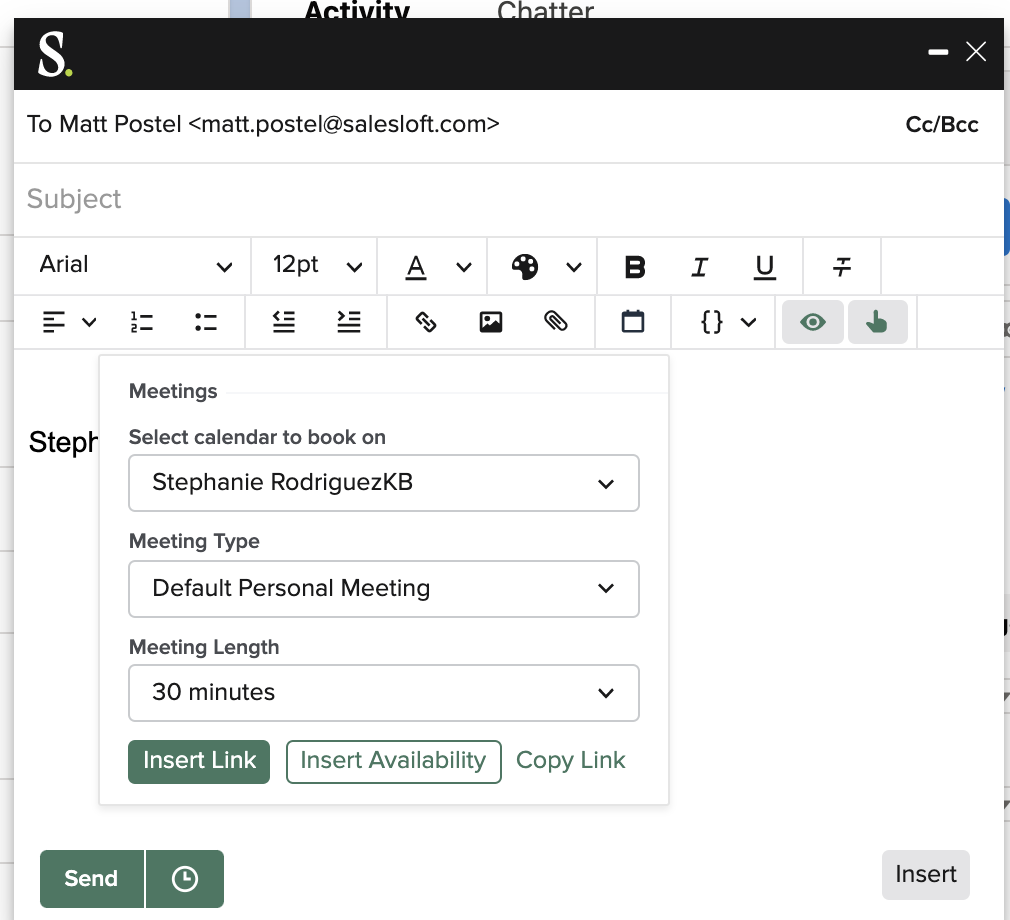Expand the background color palette arrow
The height and width of the screenshot is (920, 1010).
point(574,267)
